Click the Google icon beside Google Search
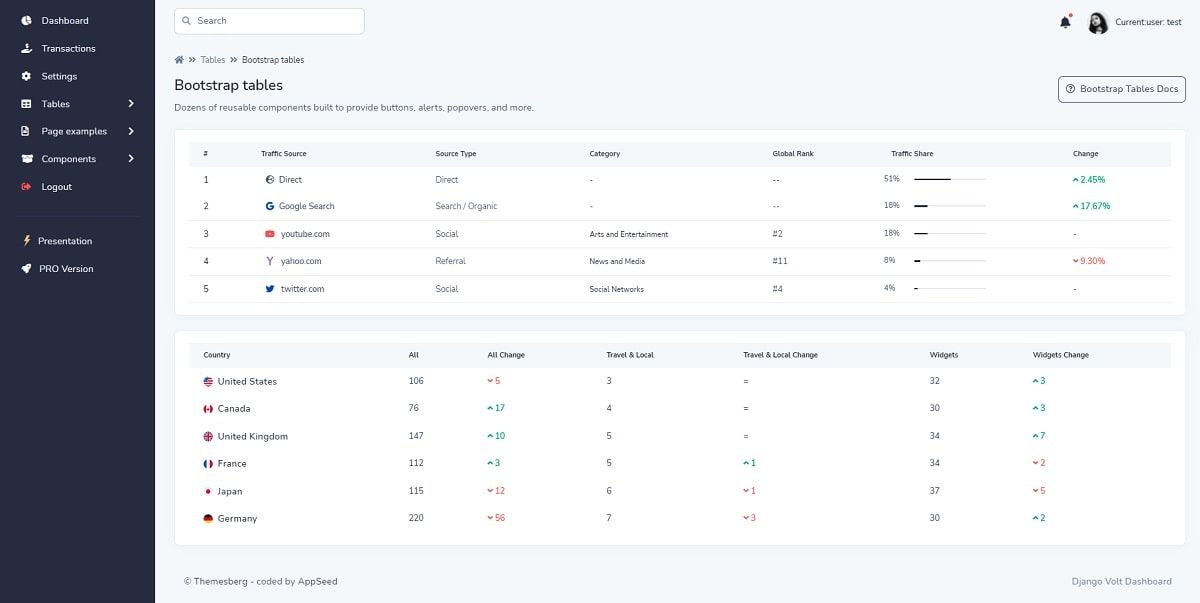1200x603 pixels. 270,207
